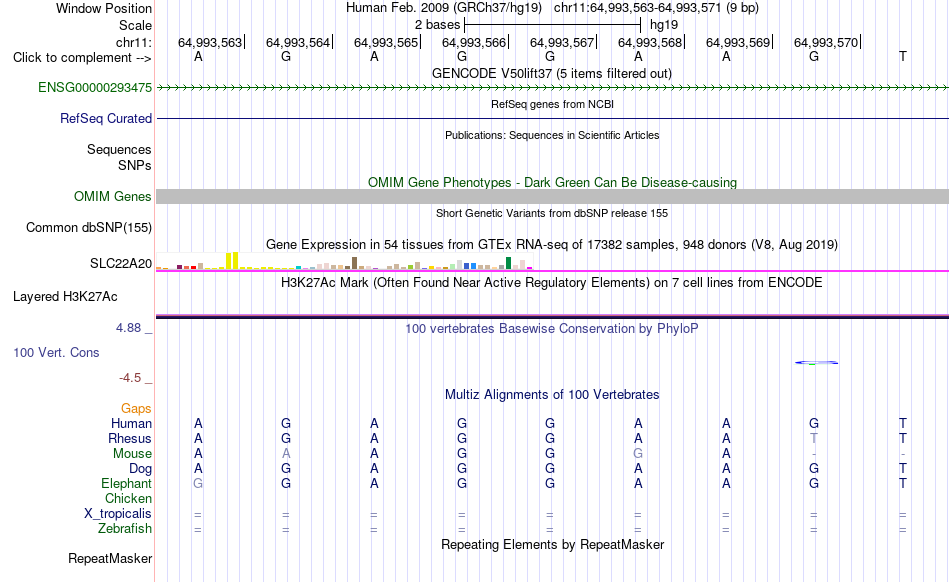Click the 'SNPs' subtrack label
The height and width of the screenshot is (582, 950).
click(x=135, y=165)
